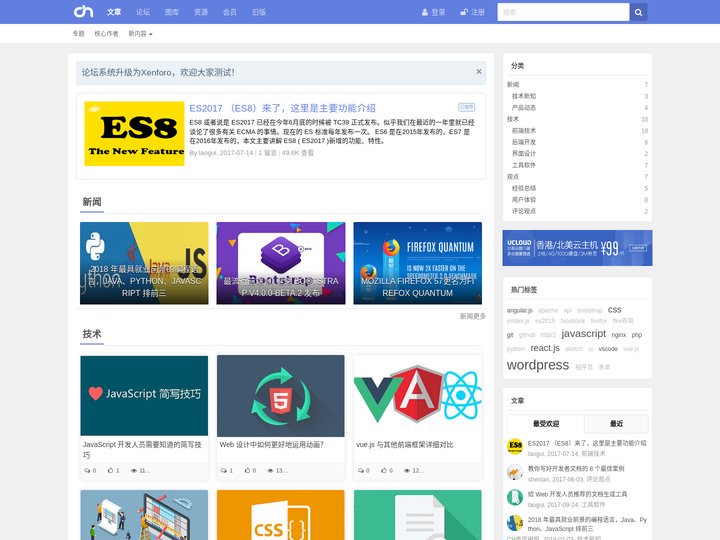Screen dimensions: 720x540
Task: Select the 新闻 category in sidebar
Action: pyautogui.click(x=513, y=84)
